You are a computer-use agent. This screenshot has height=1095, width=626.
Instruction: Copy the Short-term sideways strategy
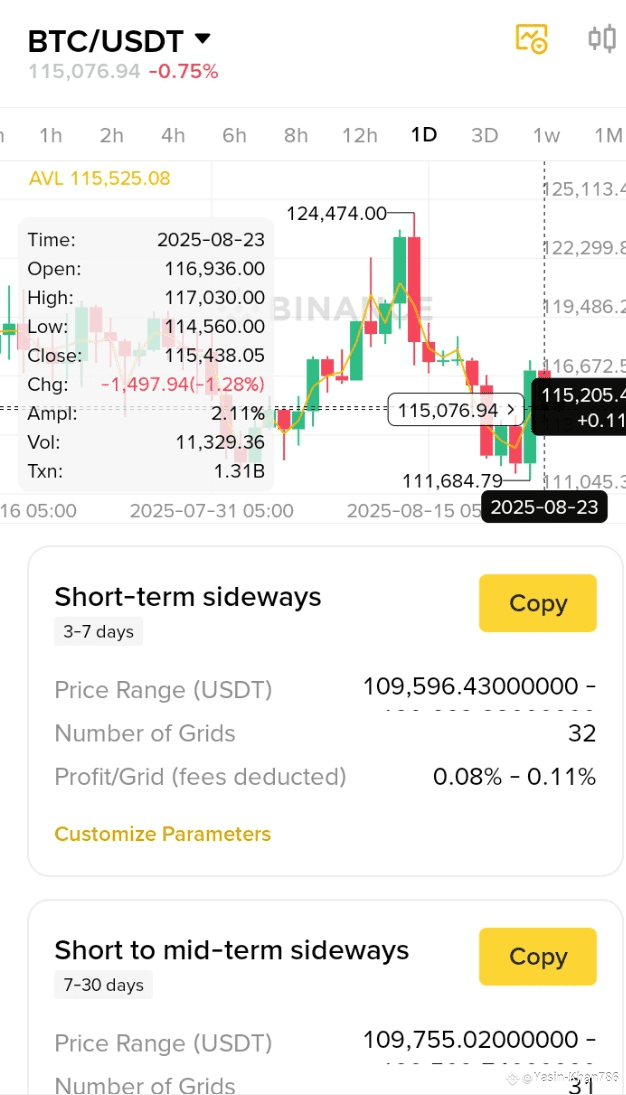coord(537,603)
